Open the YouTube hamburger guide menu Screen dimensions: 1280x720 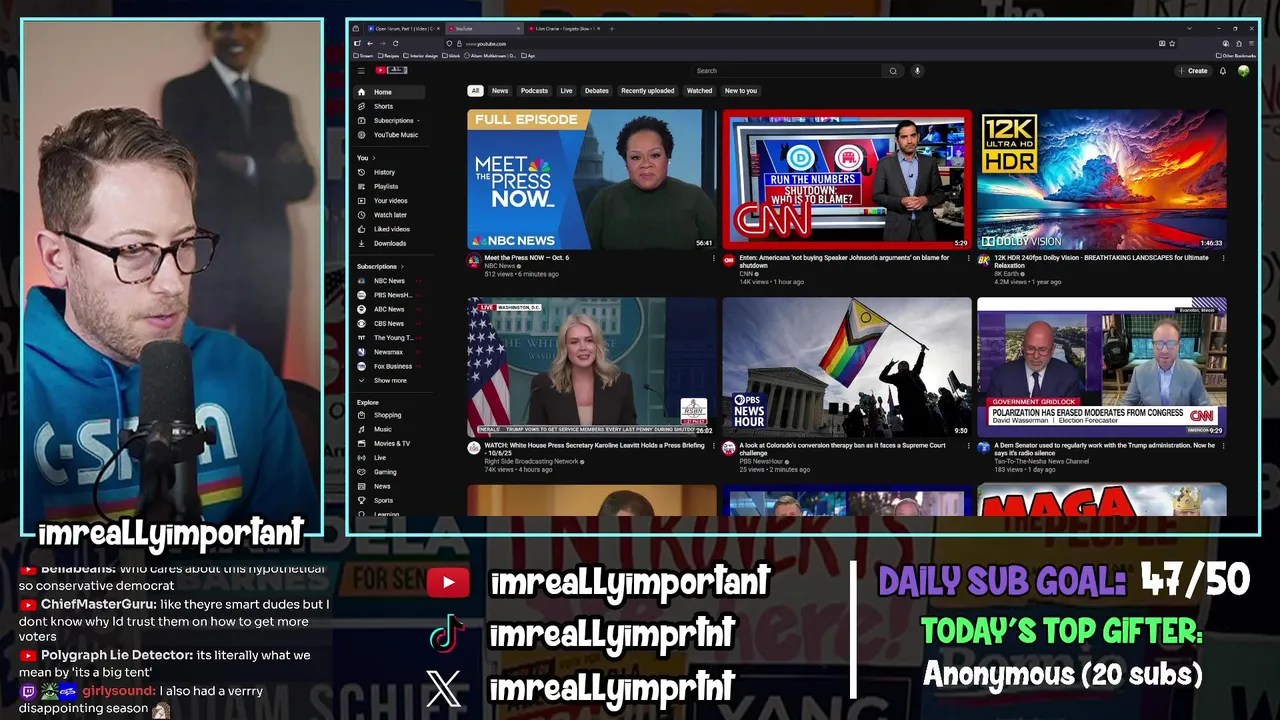[361, 70]
